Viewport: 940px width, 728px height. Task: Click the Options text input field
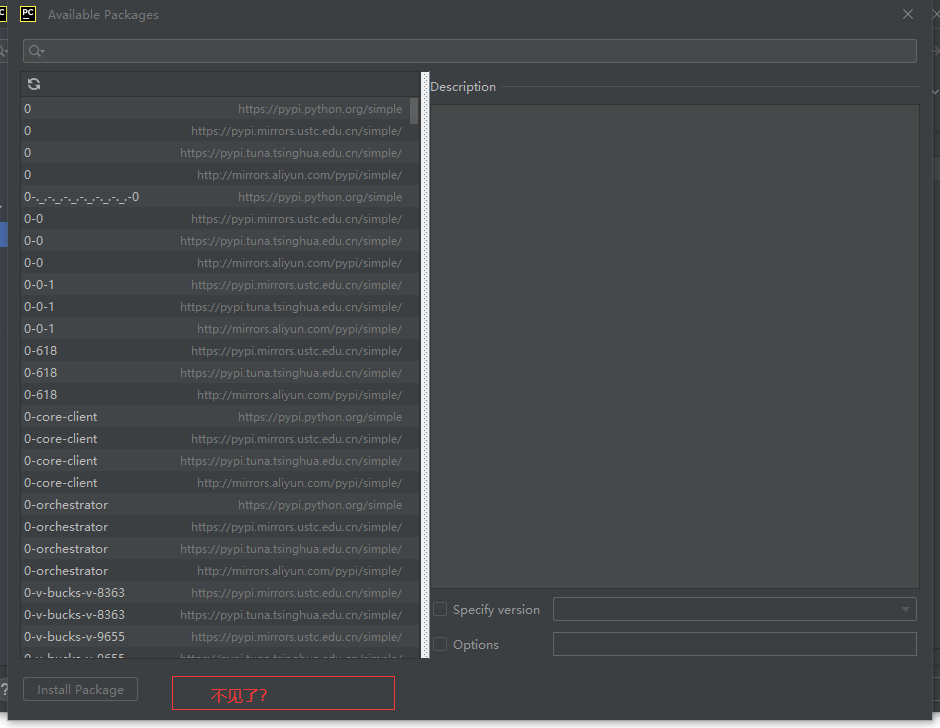[x=734, y=644]
